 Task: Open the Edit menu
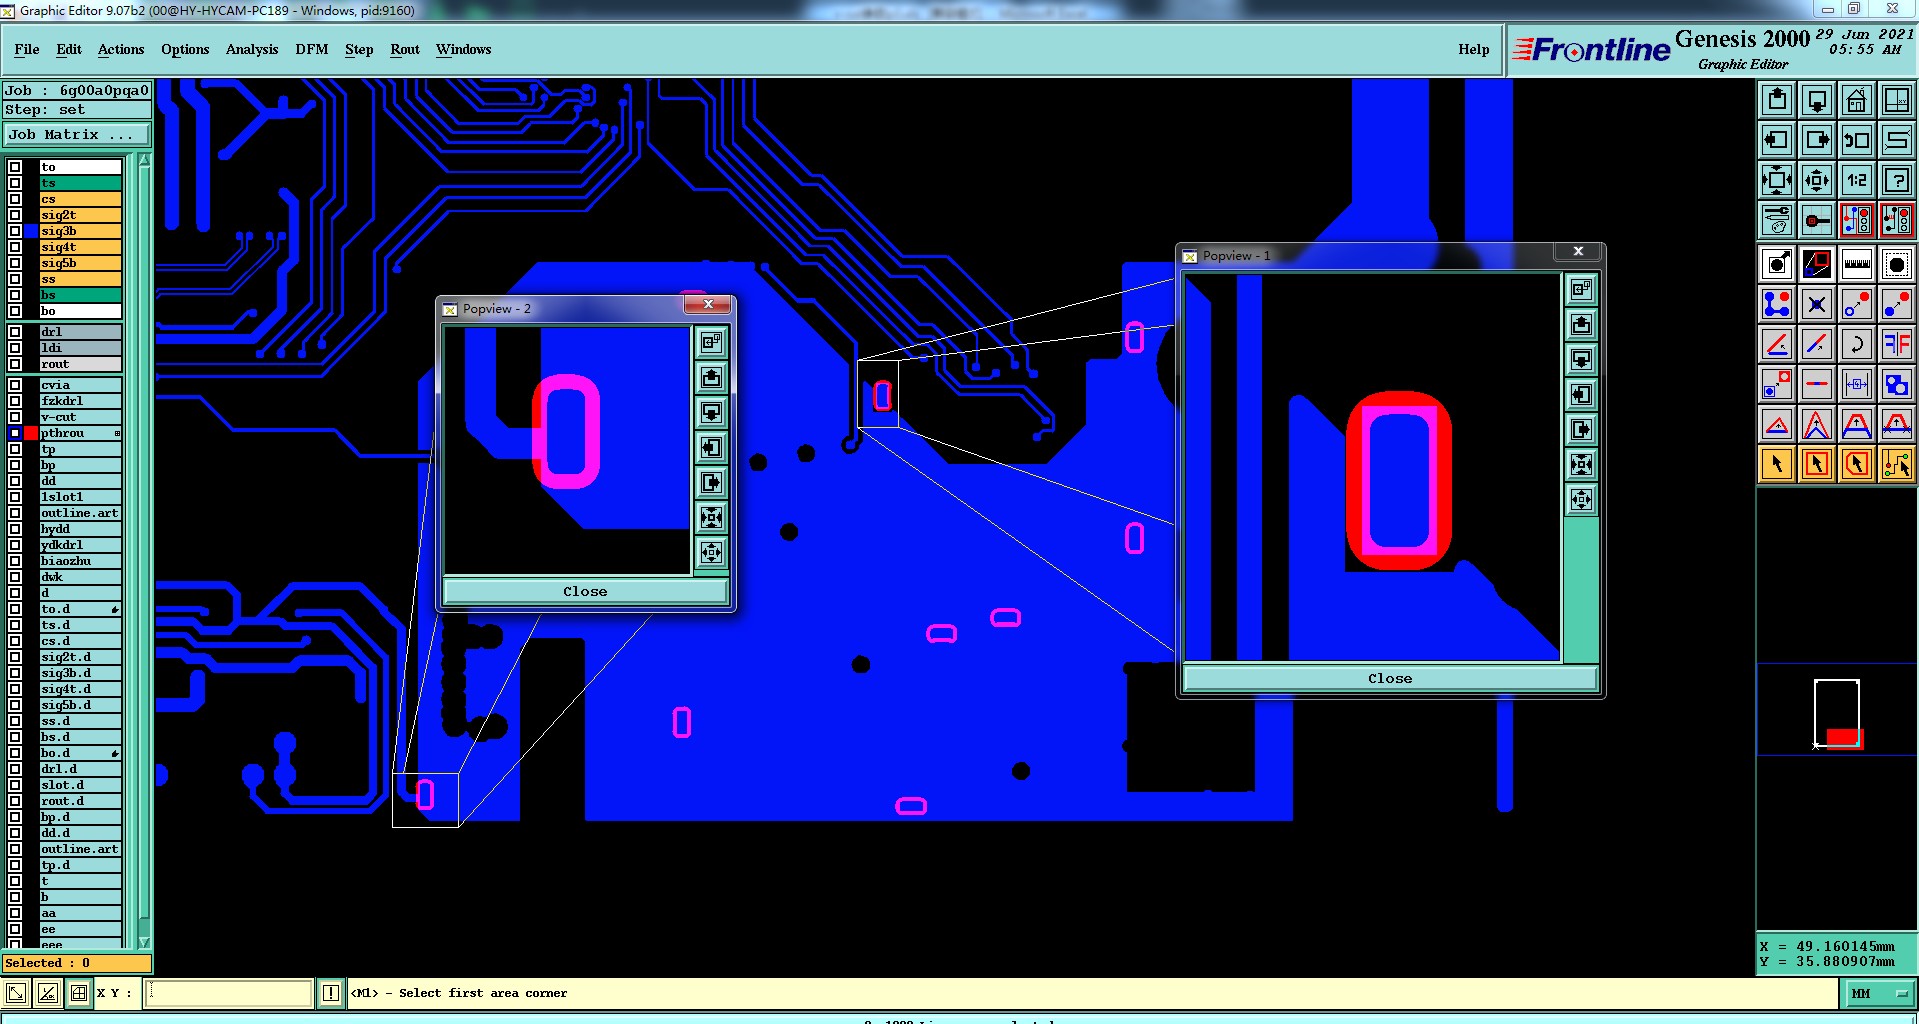pos(69,49)
